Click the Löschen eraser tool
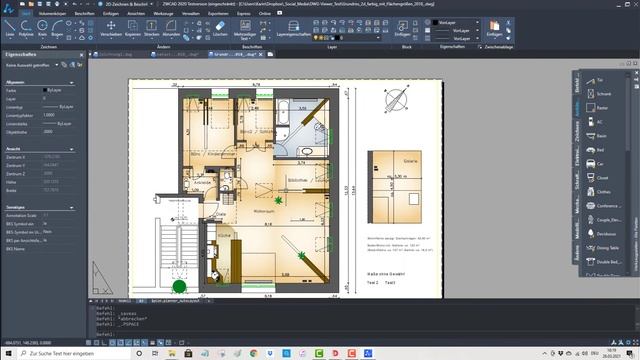This screenshot has width=640, height=360. 220,28
